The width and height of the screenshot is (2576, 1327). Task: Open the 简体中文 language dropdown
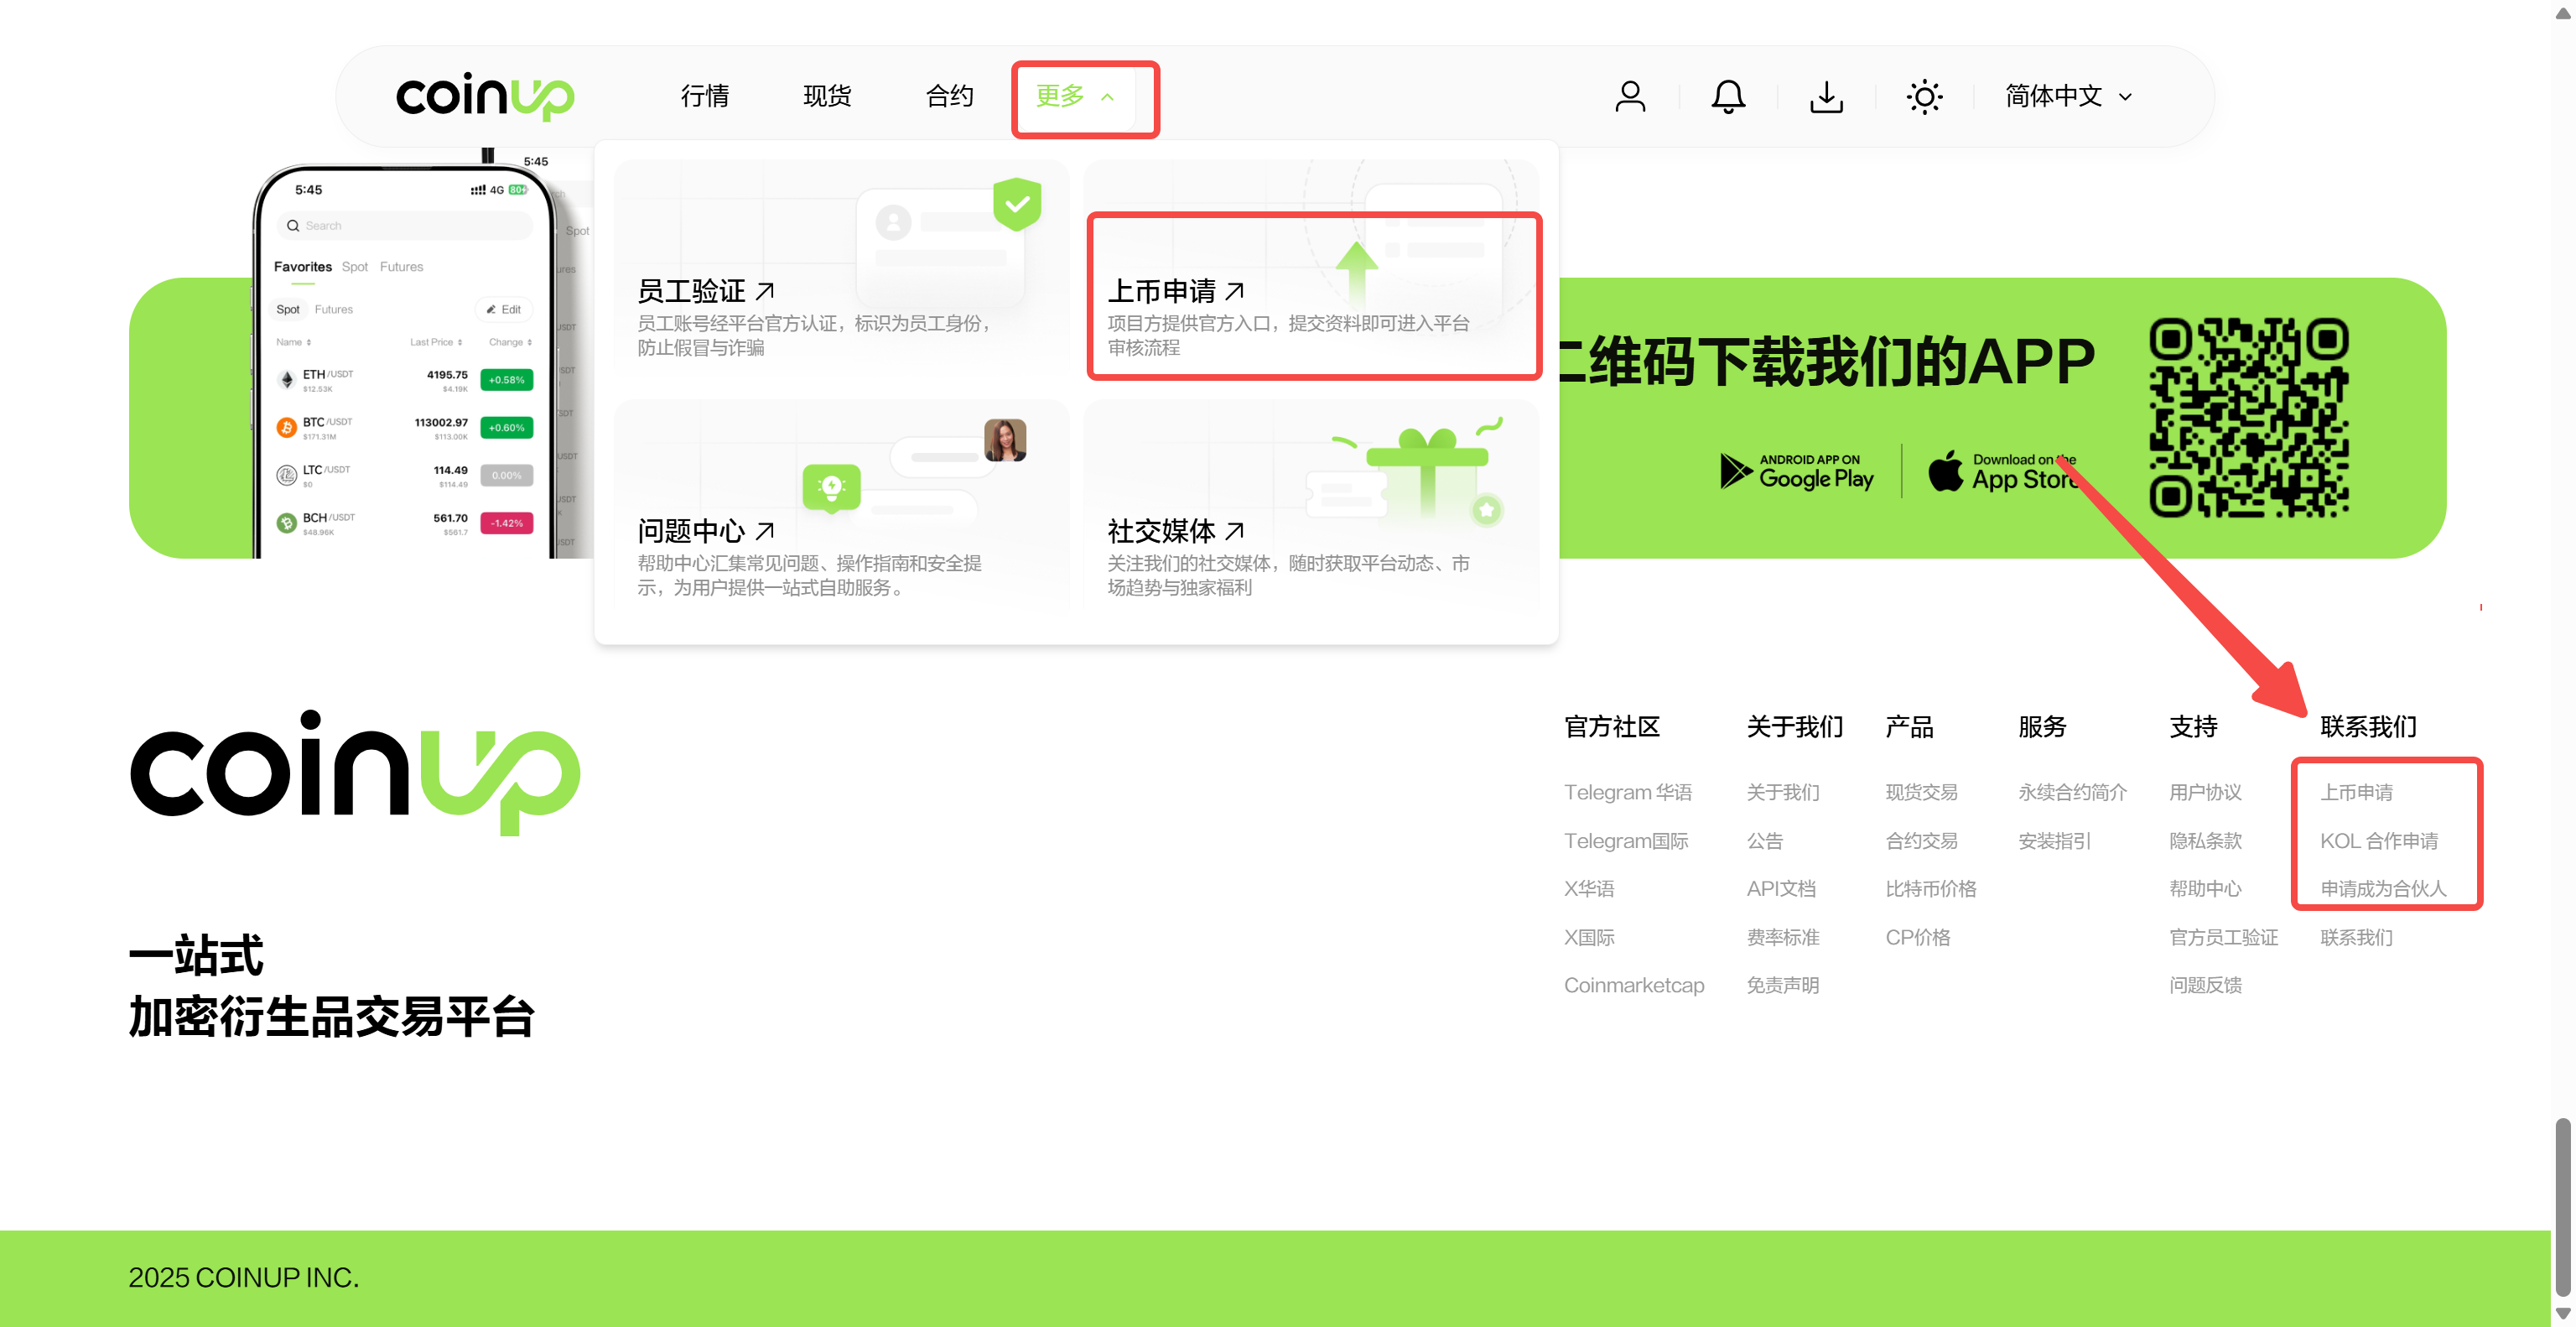2068,96
